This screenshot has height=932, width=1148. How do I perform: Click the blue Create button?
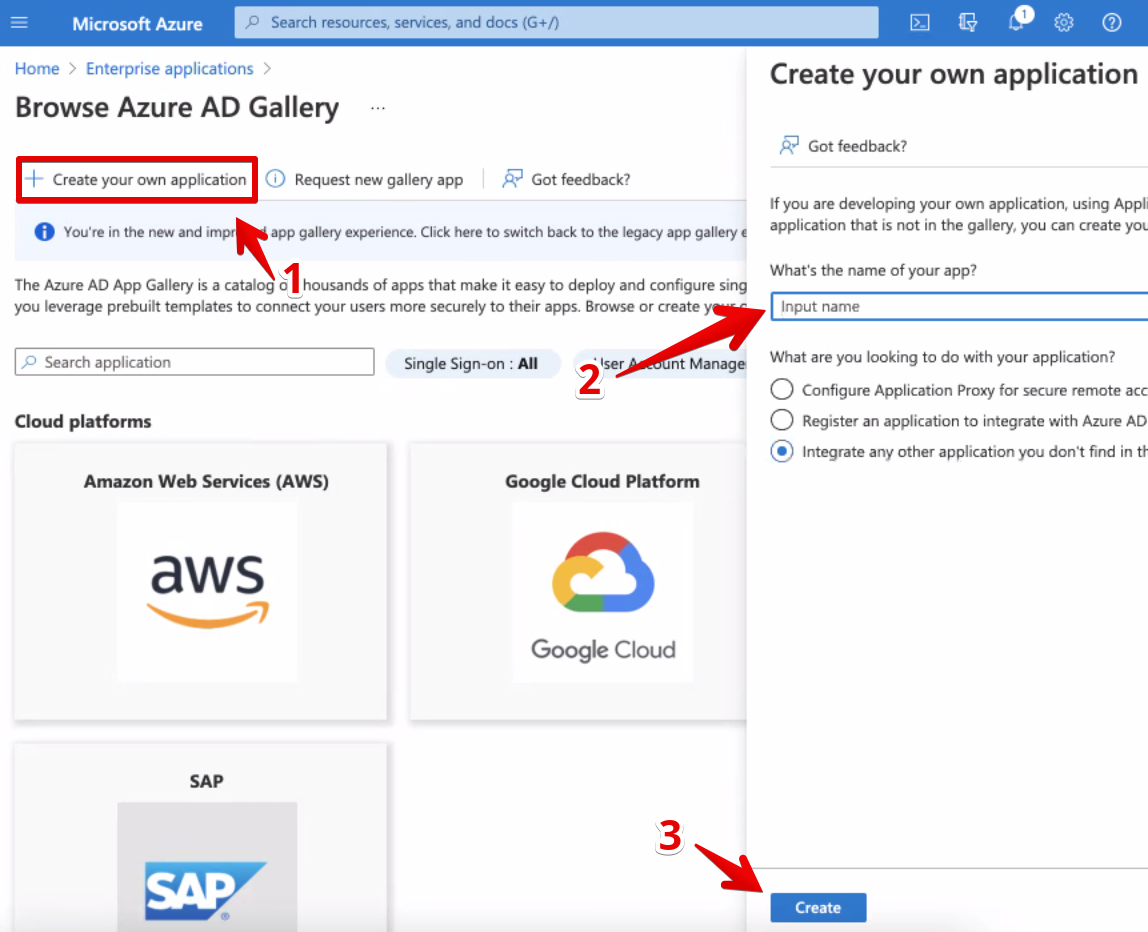pyautogui.click(x=818, y=907)
